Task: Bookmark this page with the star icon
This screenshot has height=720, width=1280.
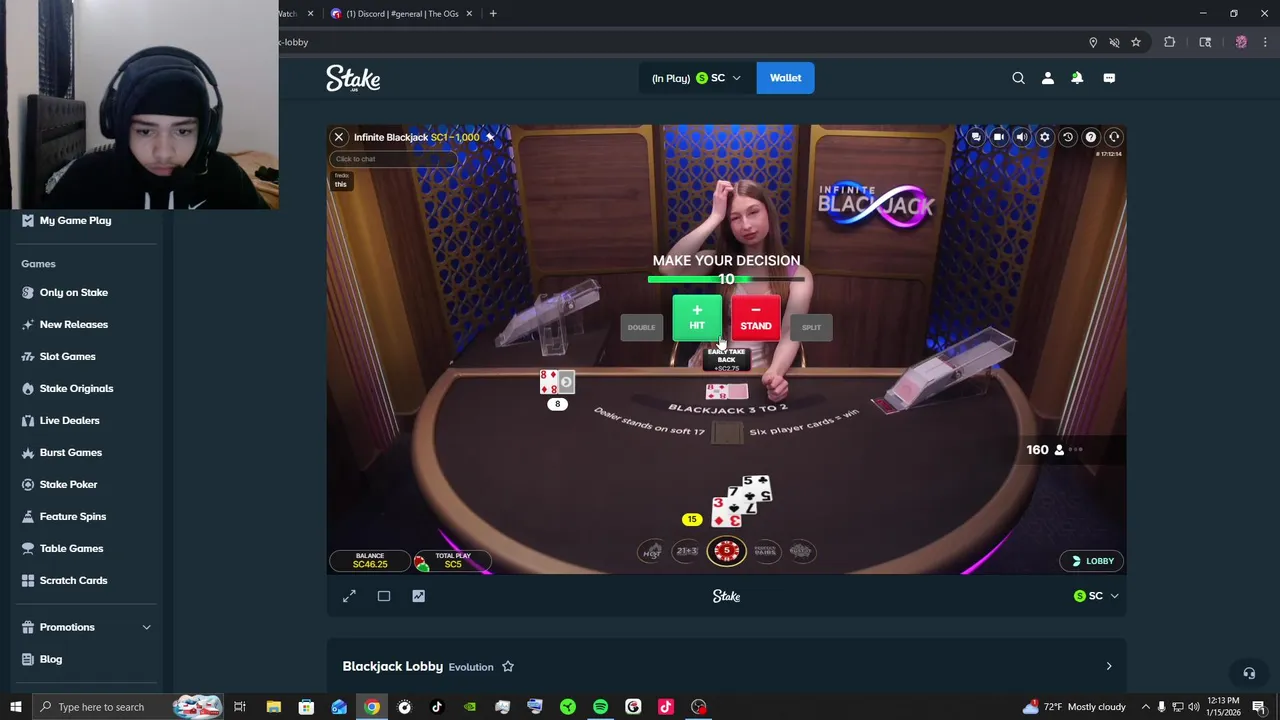Action: [1136, 42]
